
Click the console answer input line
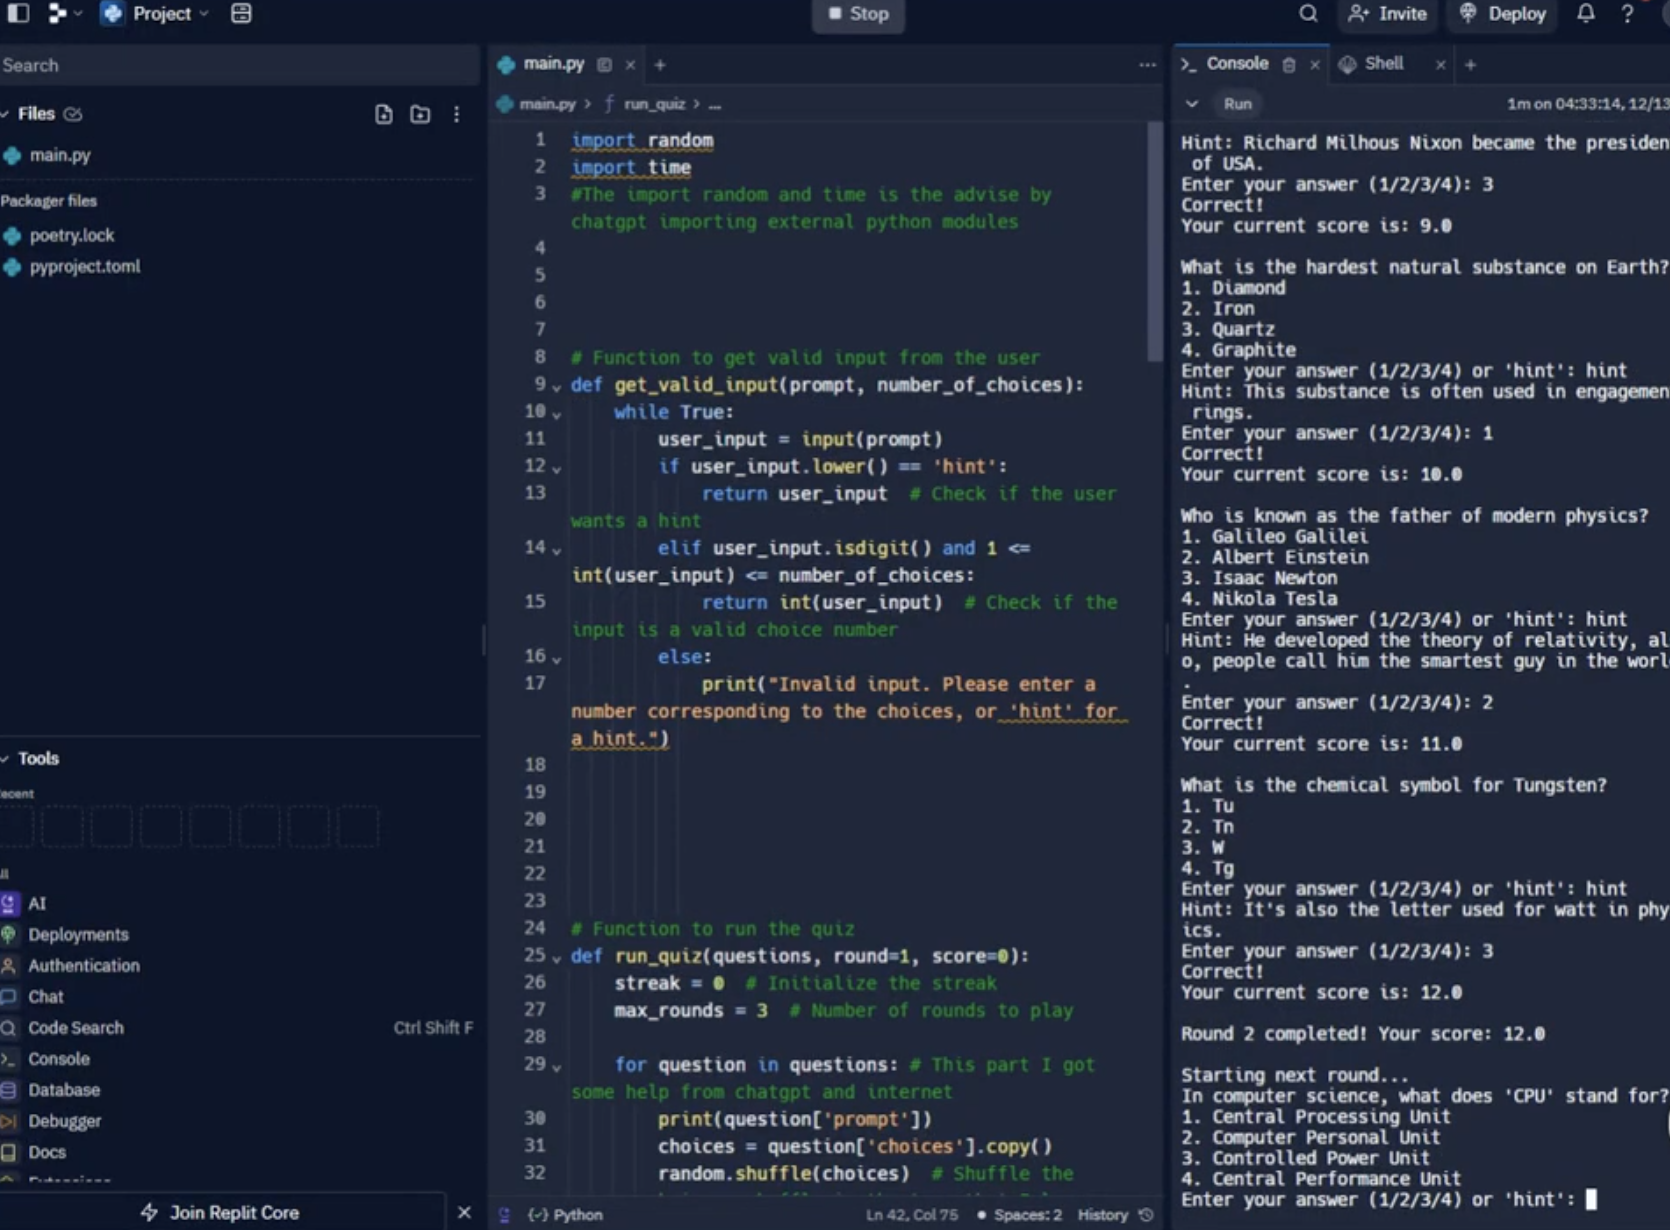(x=1390, y=1199)
